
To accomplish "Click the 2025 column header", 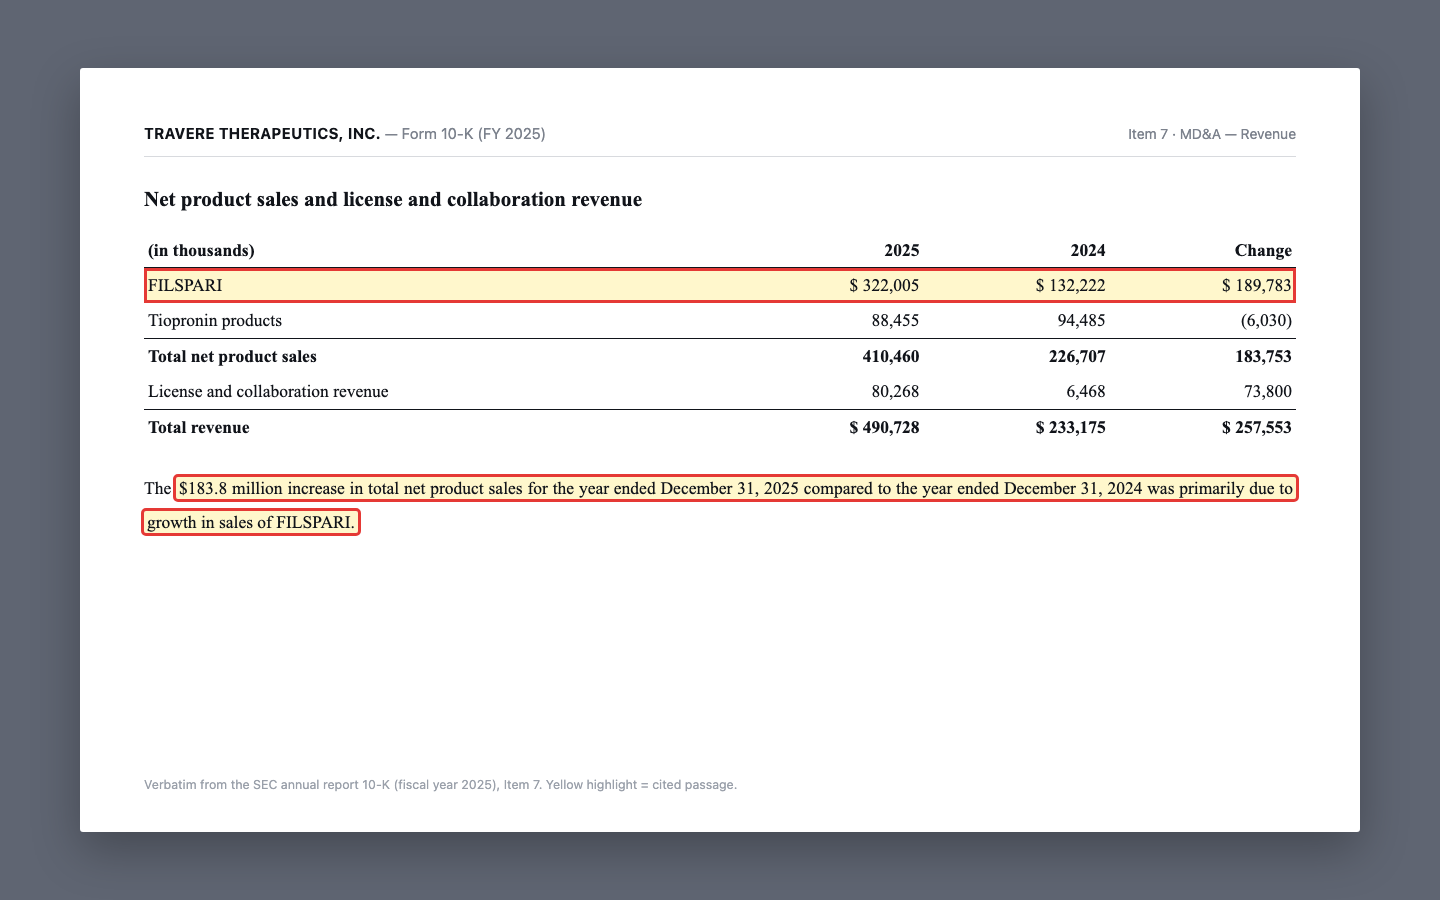I will coord(902,250).
